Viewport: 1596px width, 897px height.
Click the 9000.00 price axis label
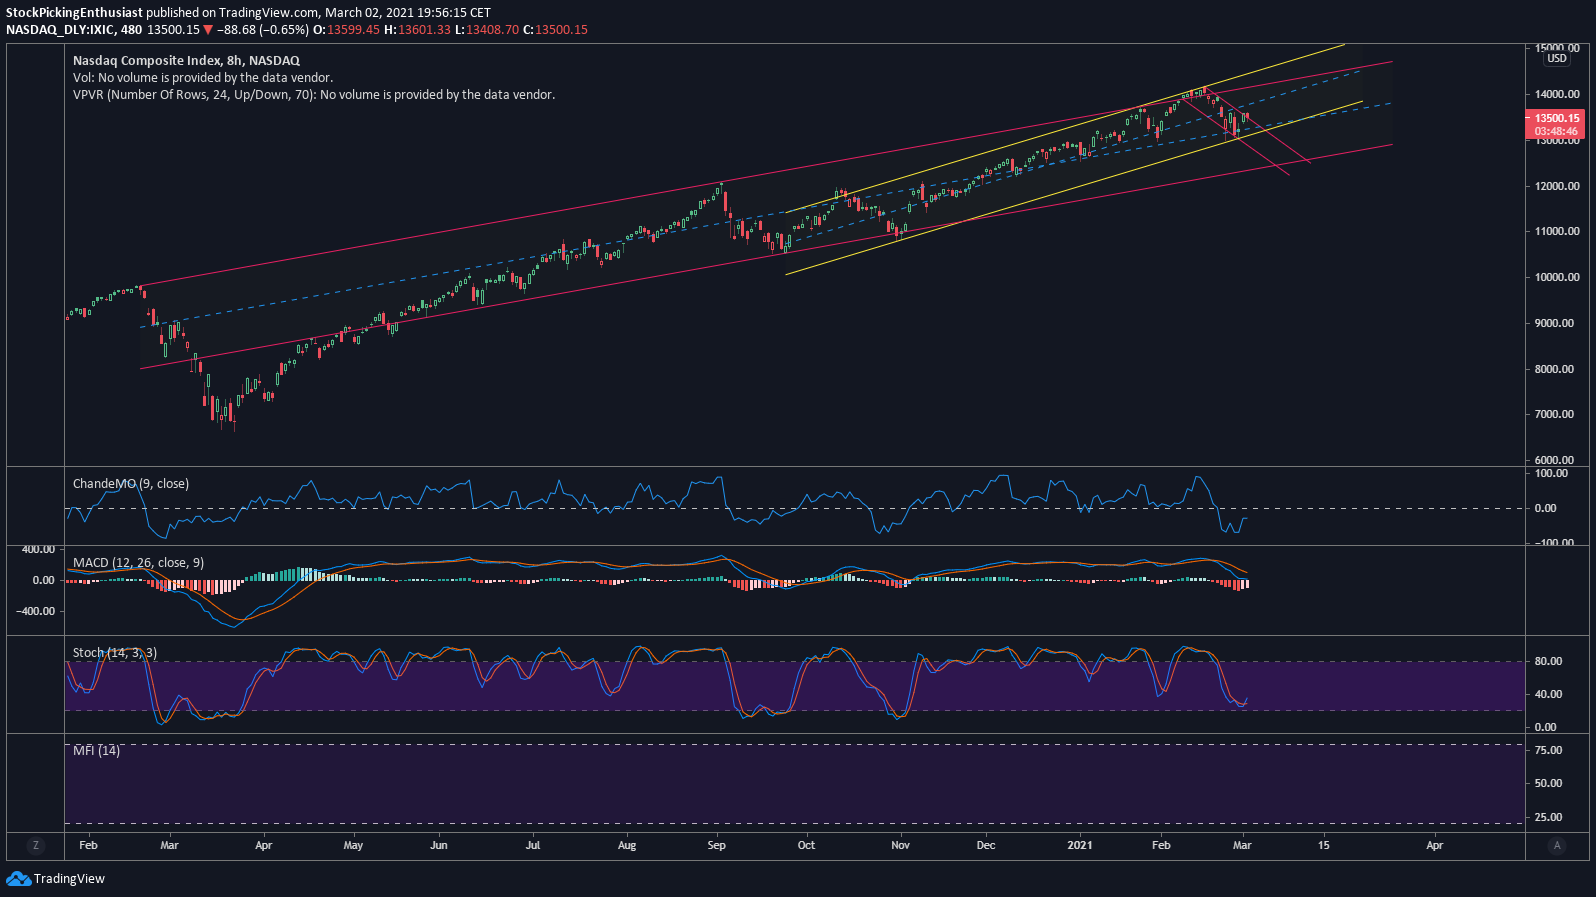(1555, 324)
